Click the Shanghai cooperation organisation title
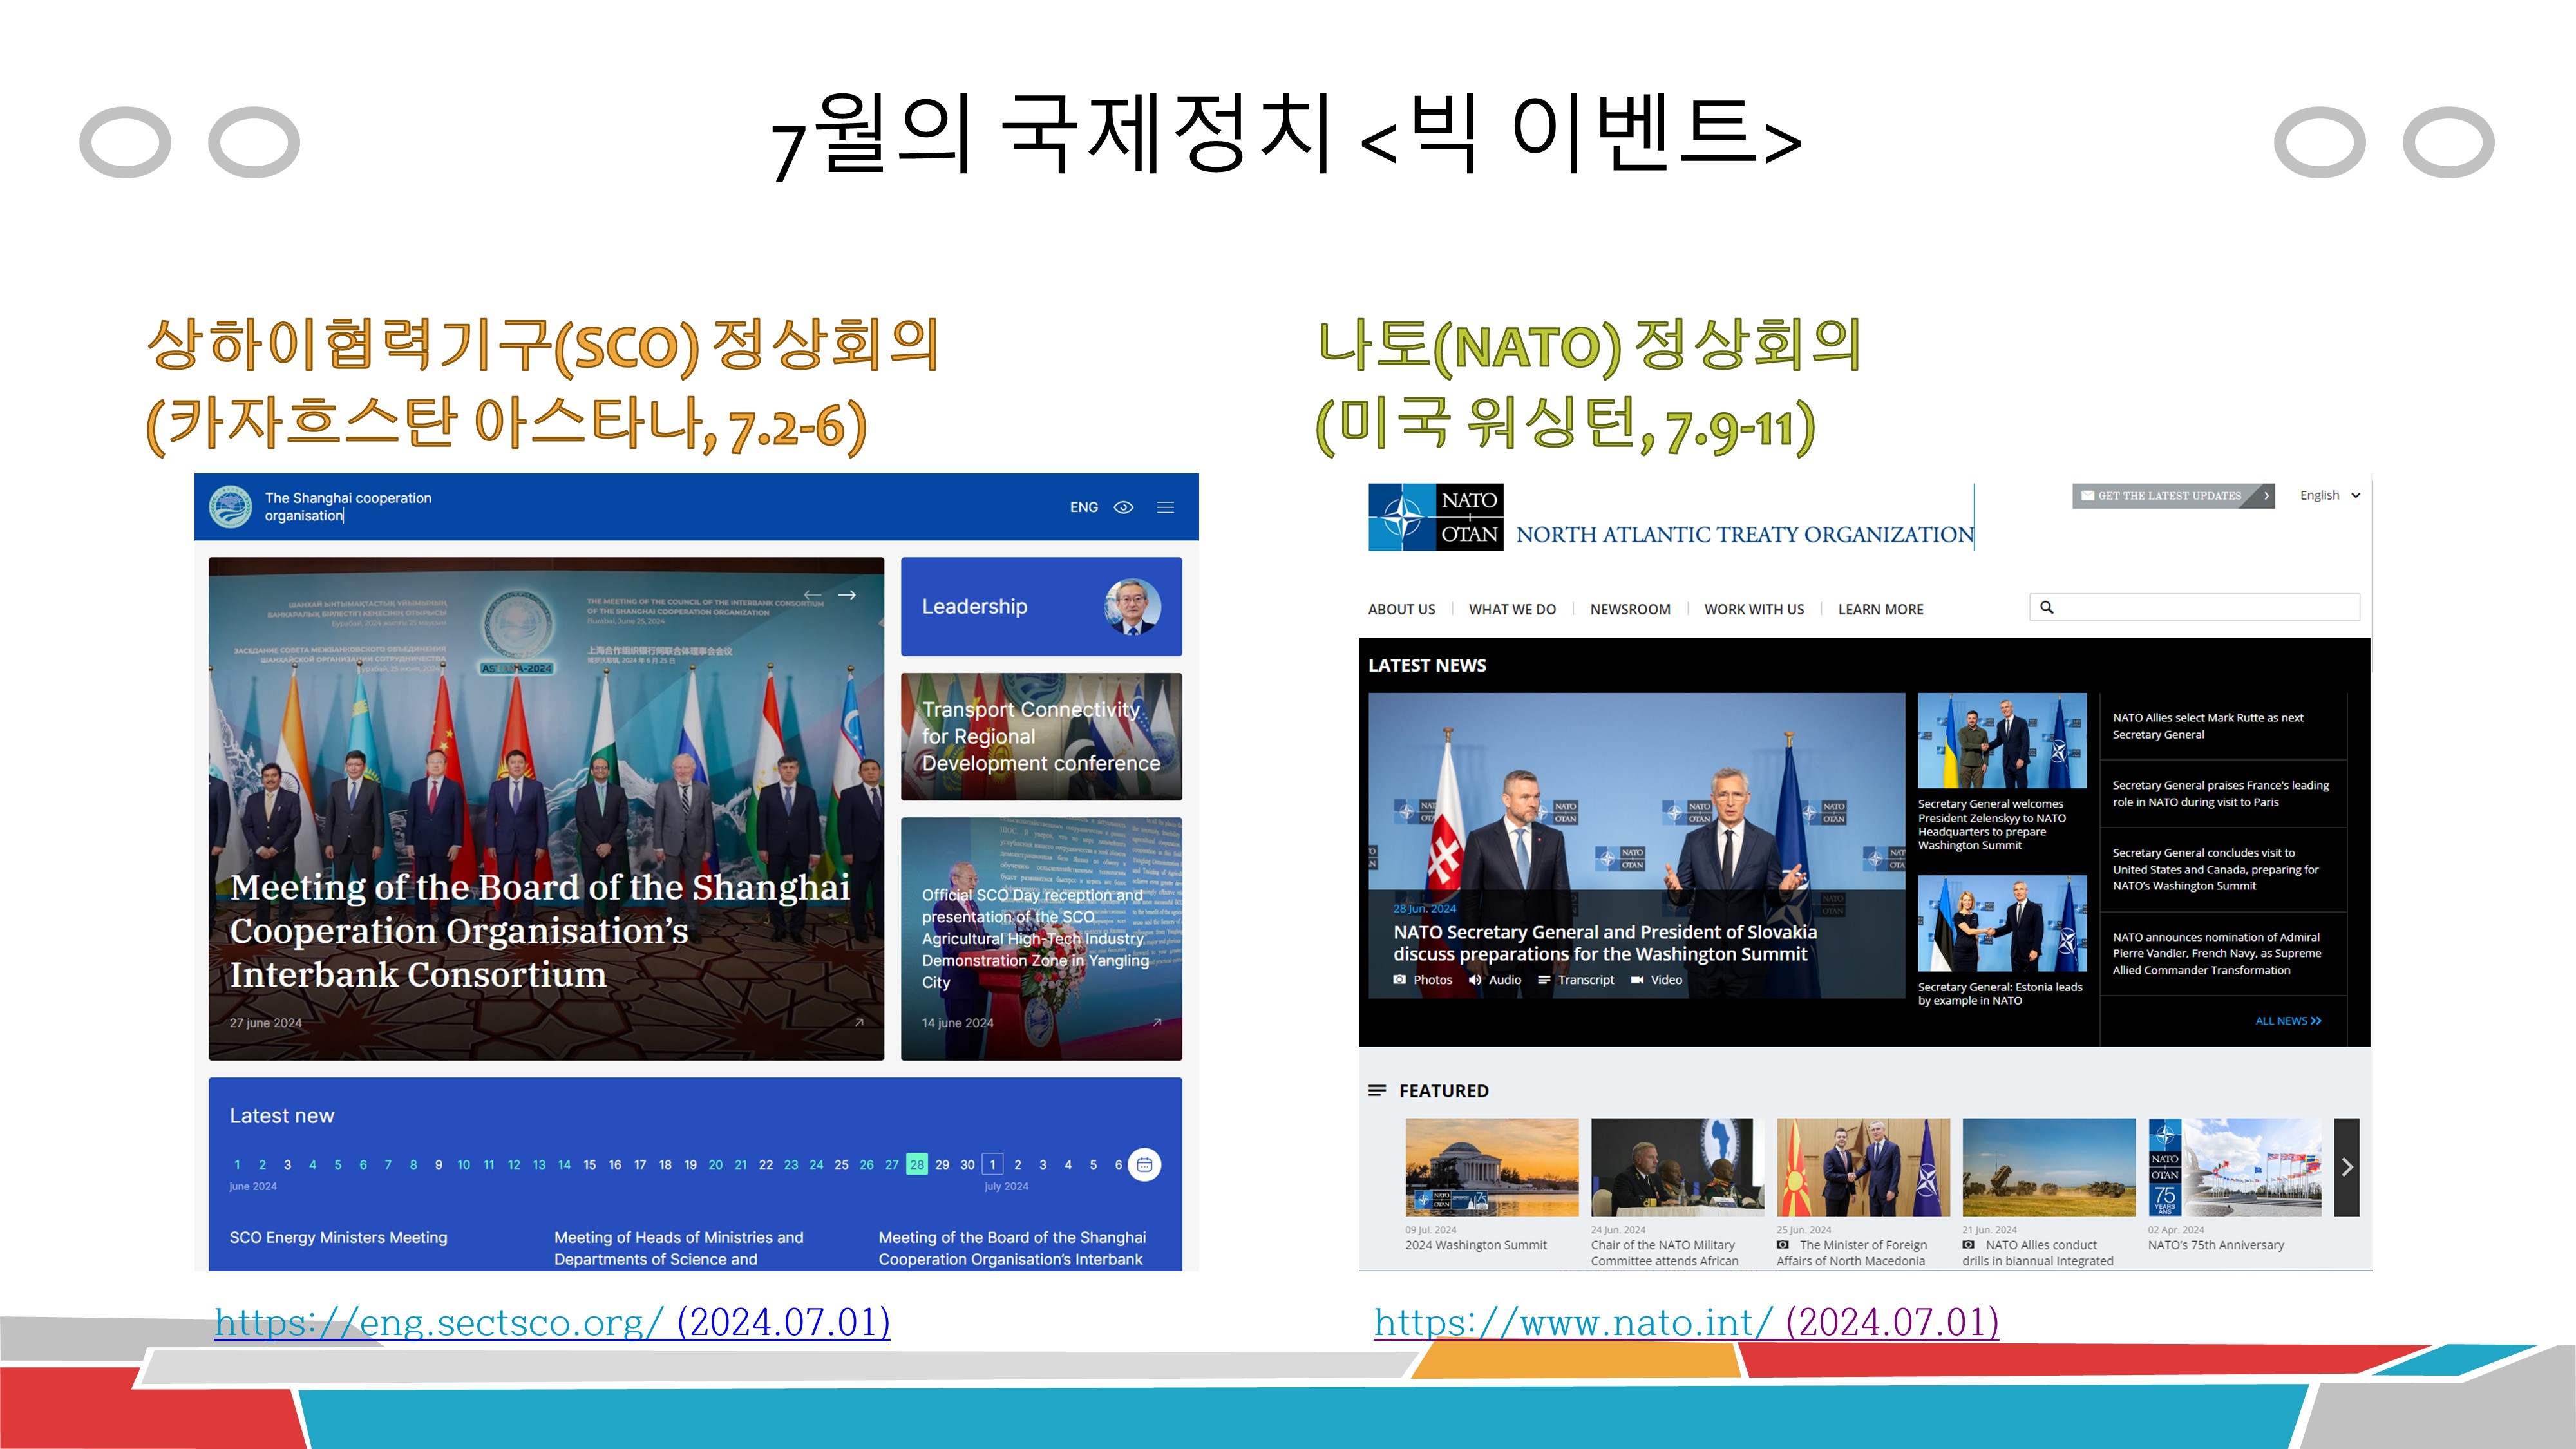The image size is (2576, 1449). (x=348, y=507)
